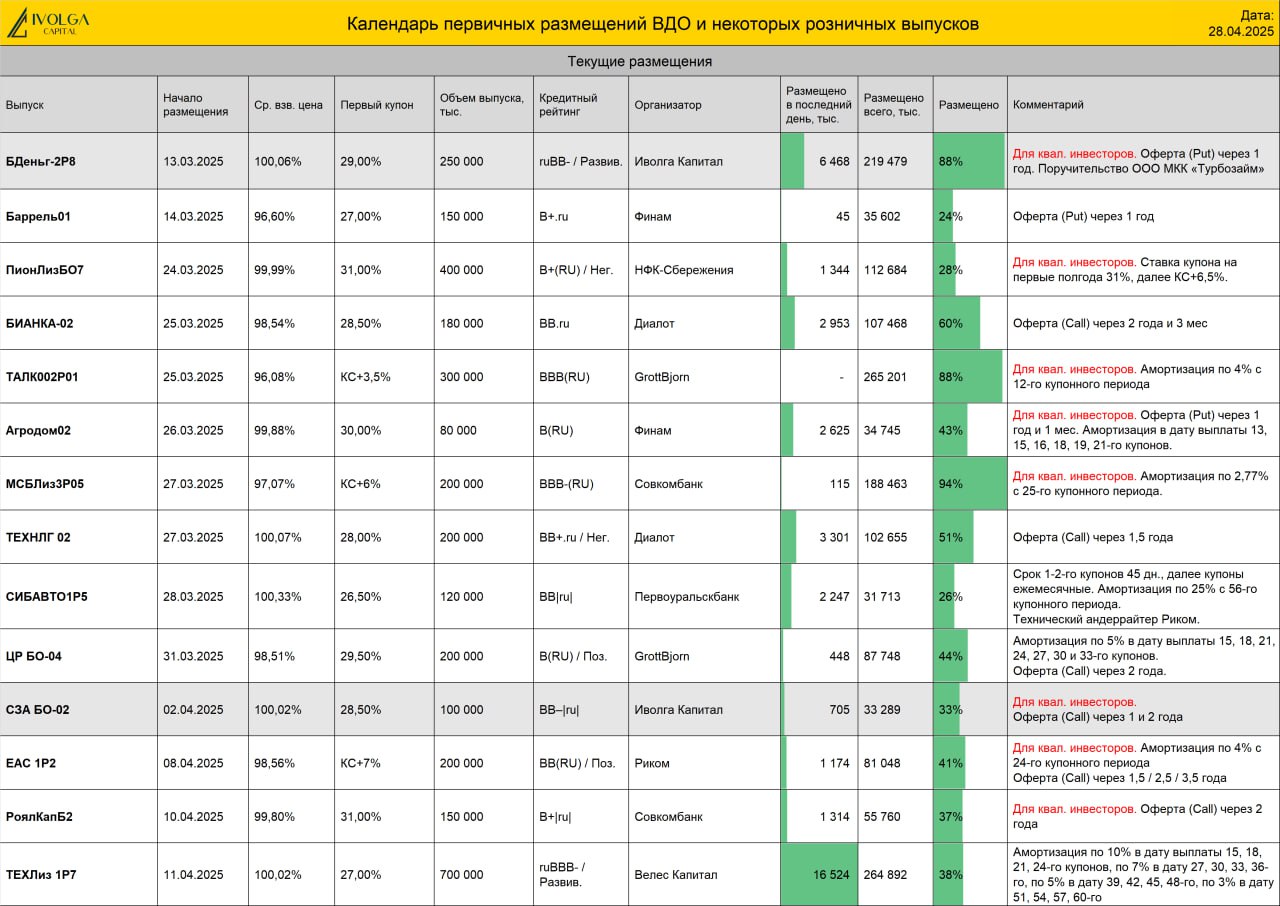Select the ТАЛК002Р01 issue name
Screen dimensions: 1280x906
tap(42, 377)
